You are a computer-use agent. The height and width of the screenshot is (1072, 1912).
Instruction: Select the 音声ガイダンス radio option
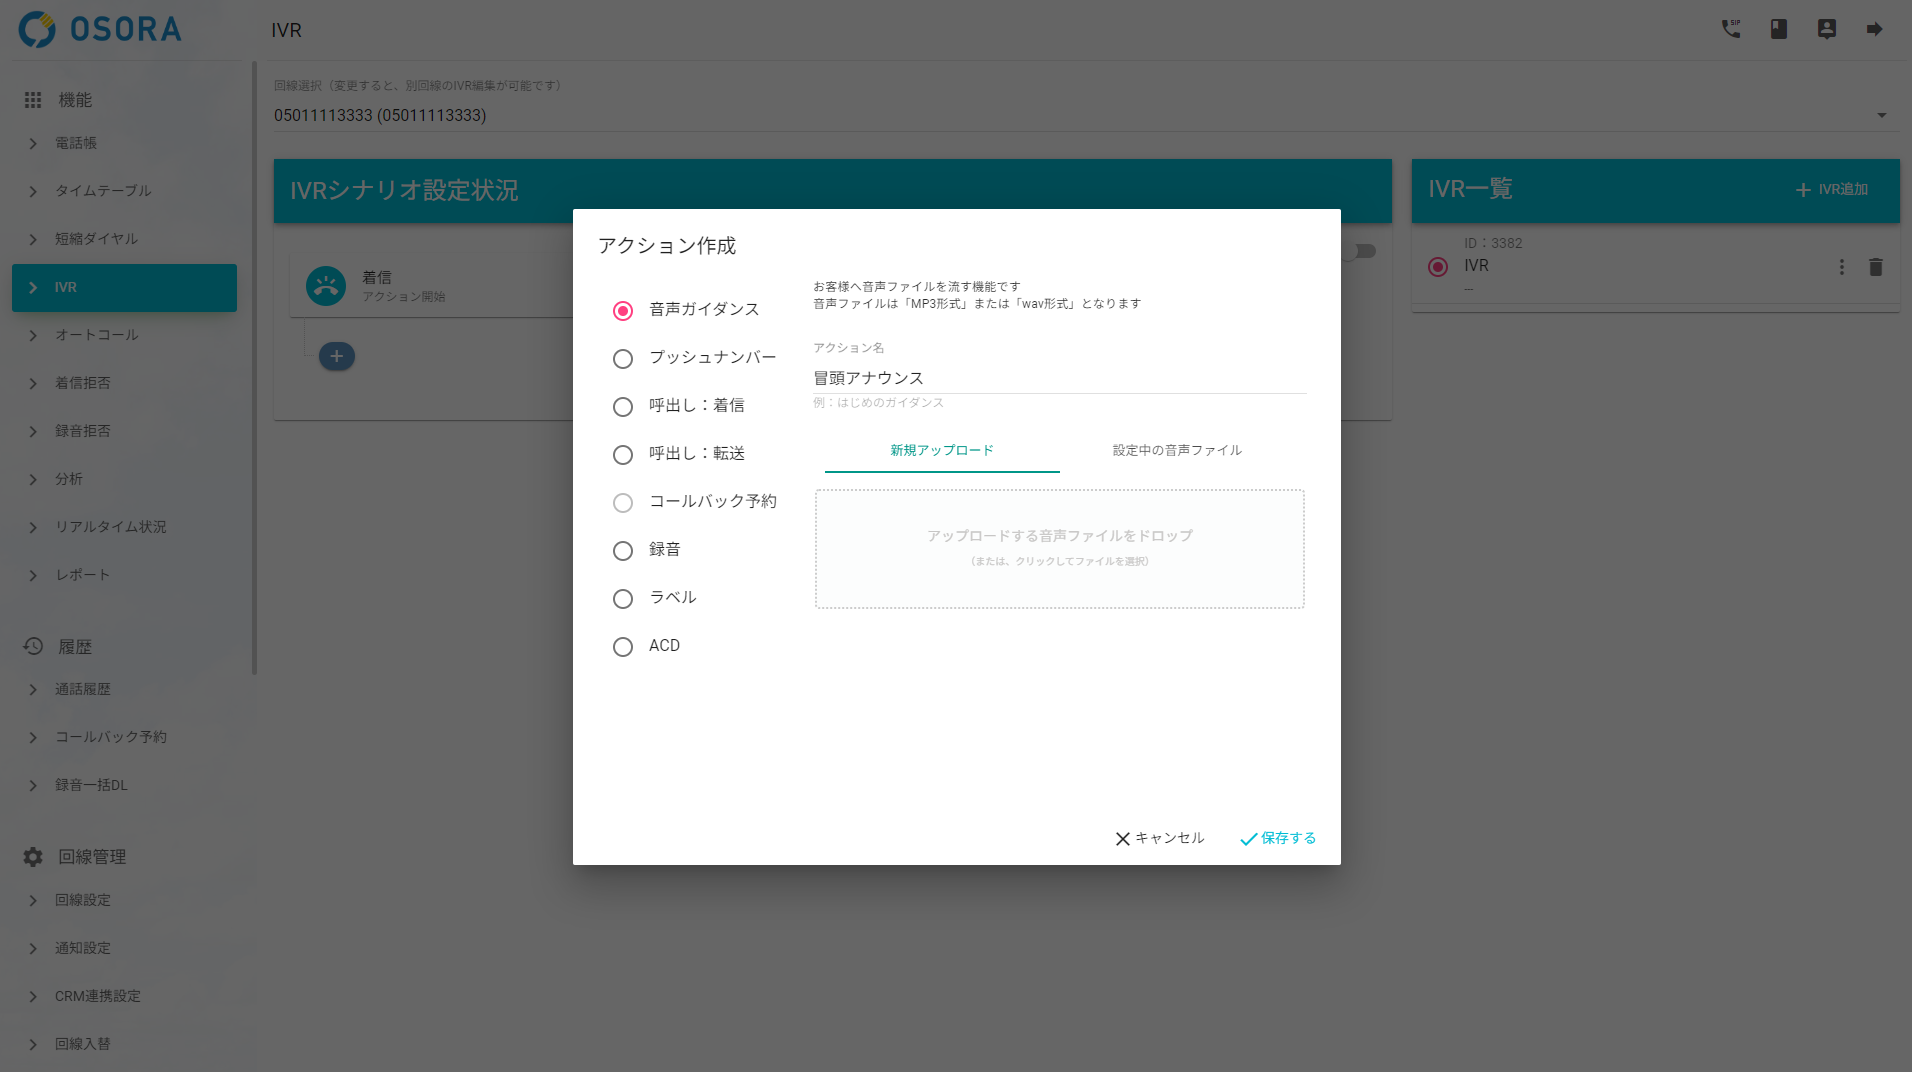click(623, 311)
